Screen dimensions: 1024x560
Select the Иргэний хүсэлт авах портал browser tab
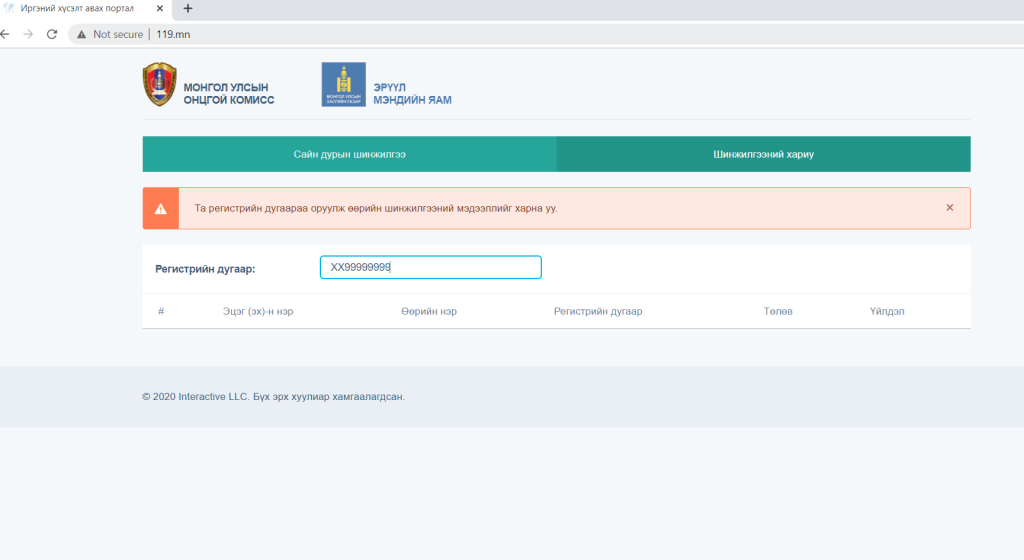point(85,9)
